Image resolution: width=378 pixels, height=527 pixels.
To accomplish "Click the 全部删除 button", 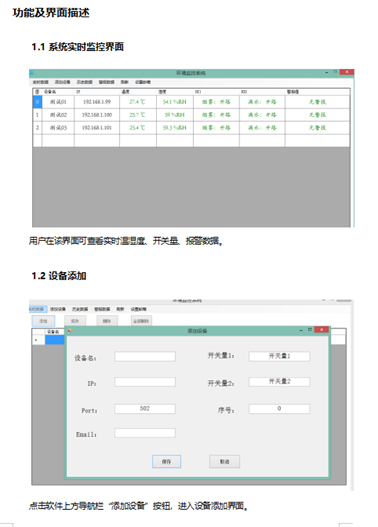I will click(141, 321).
